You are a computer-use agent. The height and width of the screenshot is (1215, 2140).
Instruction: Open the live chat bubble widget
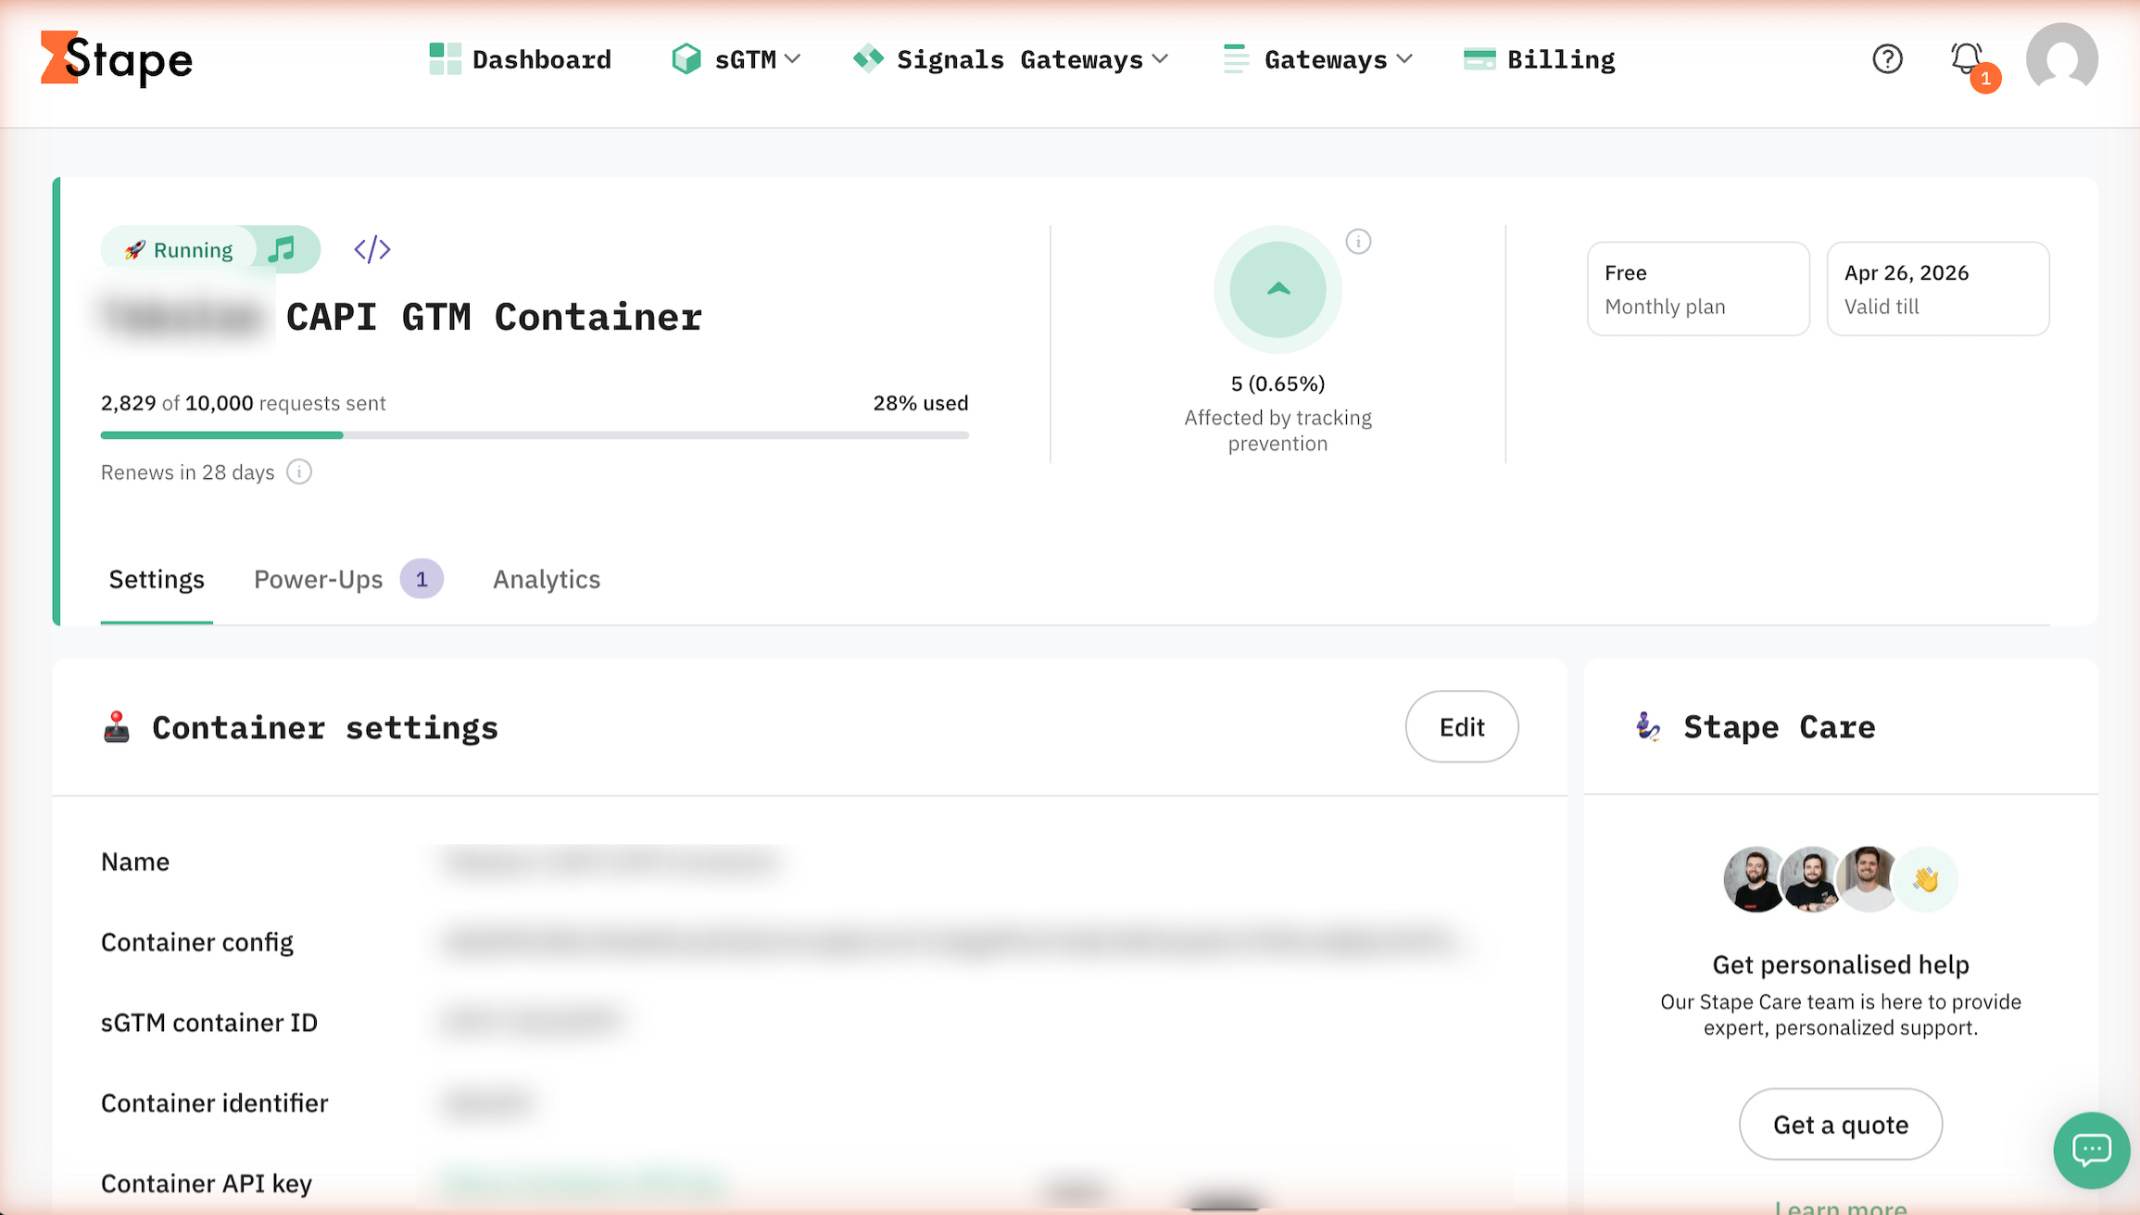[x=2091, y=1150]
